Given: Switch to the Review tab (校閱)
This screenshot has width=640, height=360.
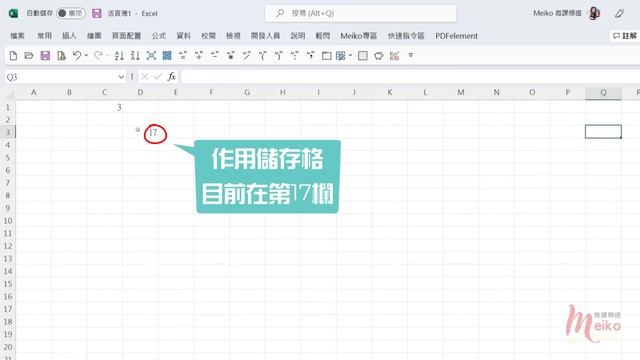Looking at the screenshot, I should click(x=209, y=36).
